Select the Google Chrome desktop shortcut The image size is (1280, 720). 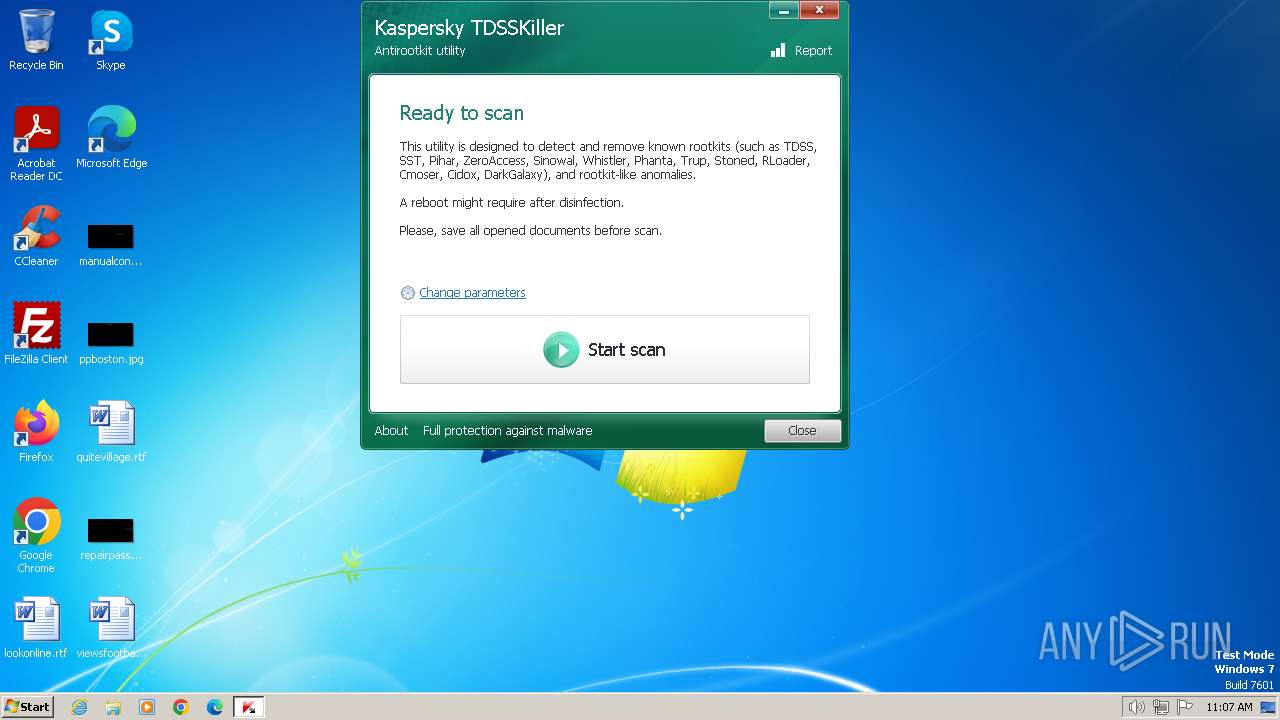[36, 535]
